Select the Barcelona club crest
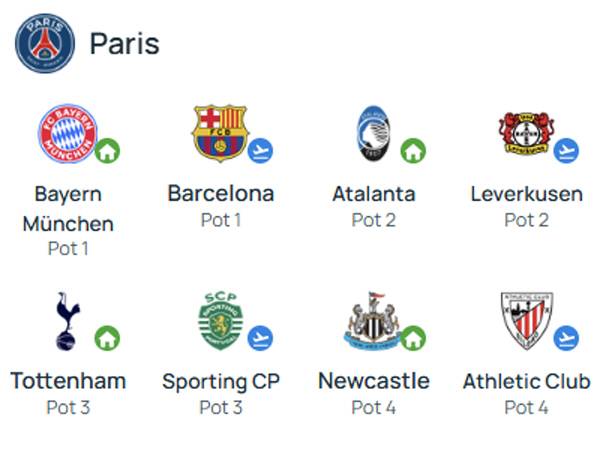600x459 pixels. tap(220, 133)
